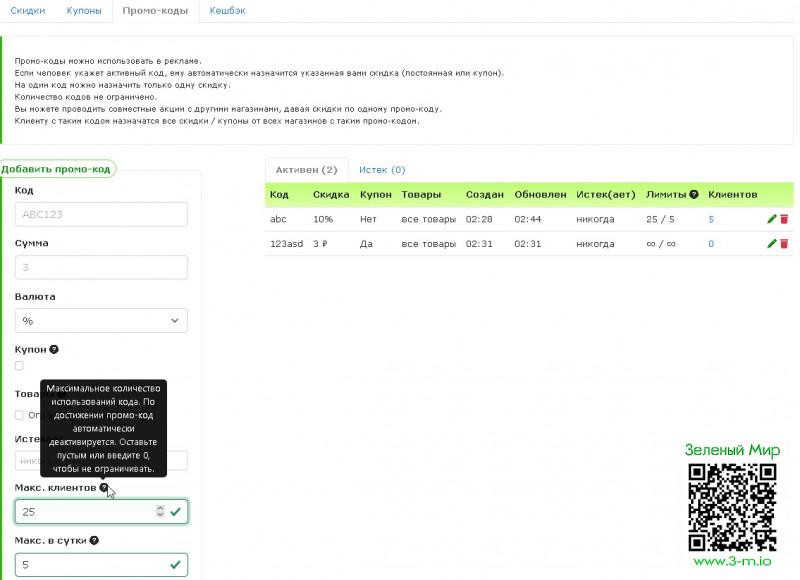Delete promo code 123asd with trash icon
The height and width of the screenshot is (580, 800).
click(x=784, y=243)
